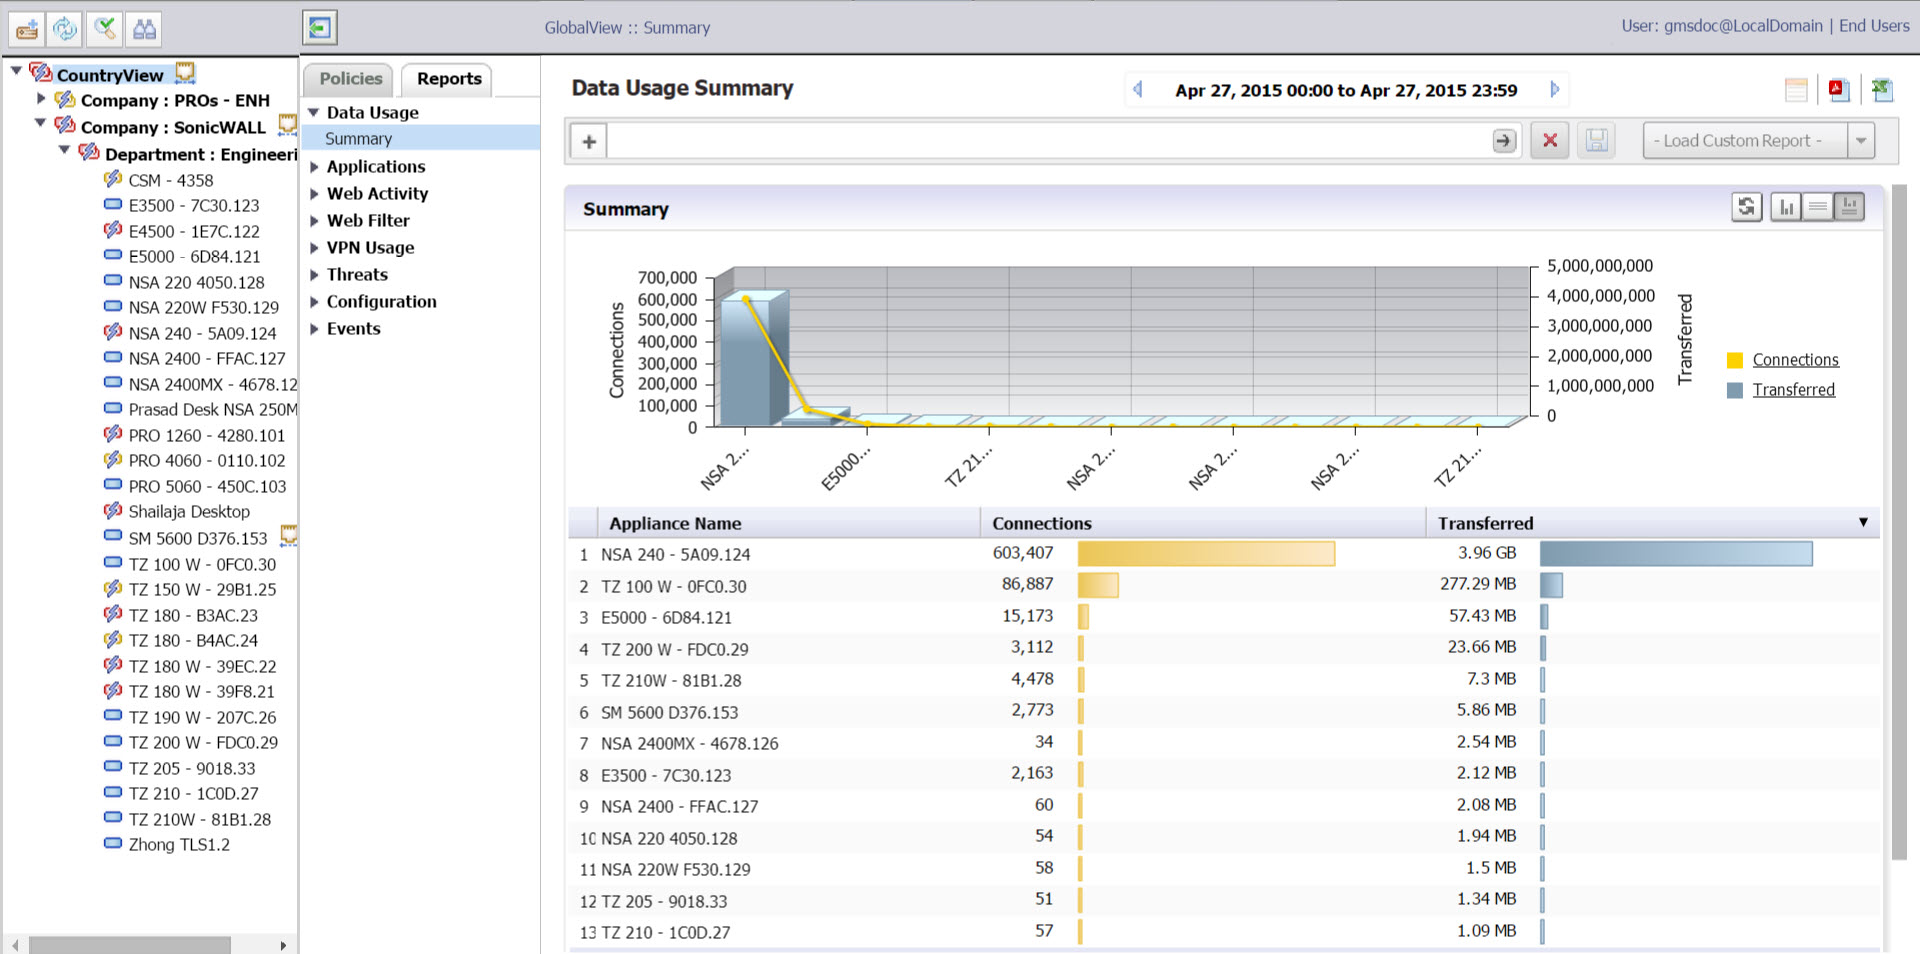Click the network icon beside CountryView
1921x954 pixels.
coord(186,73)
